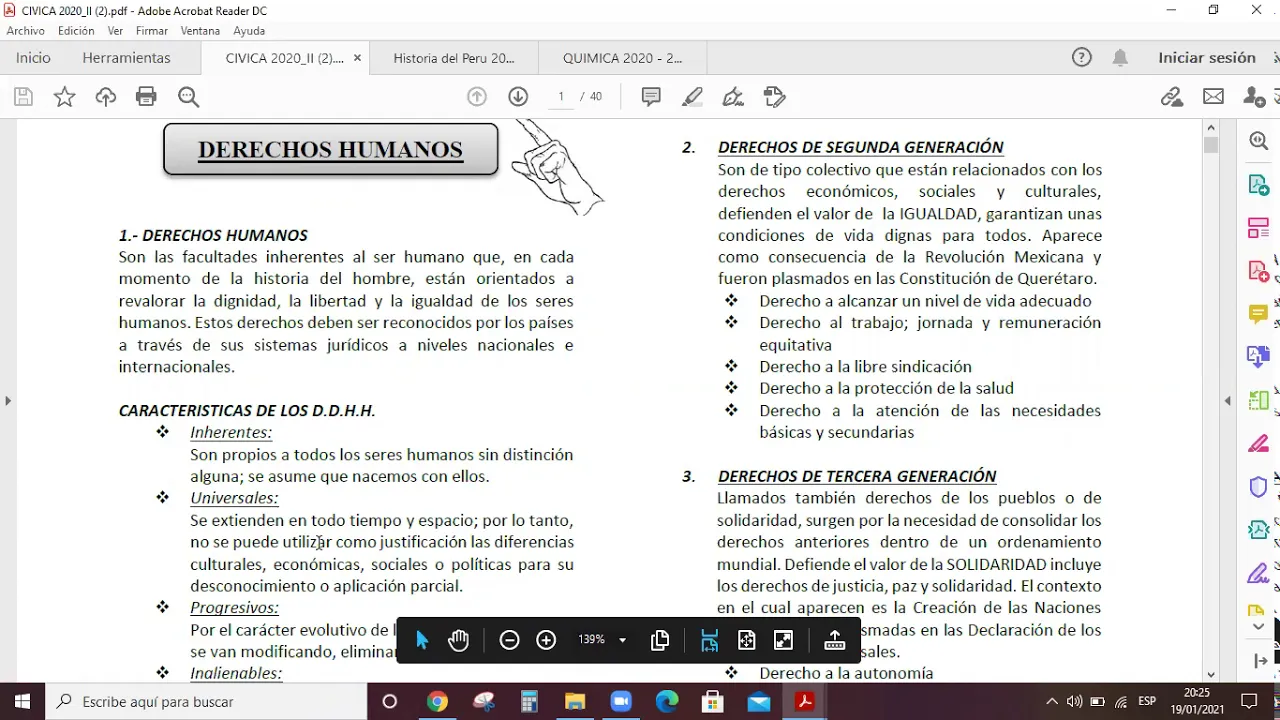Share a link with the chain icon
This screenshot has width=1280, height=720.
pos(1172,97)
